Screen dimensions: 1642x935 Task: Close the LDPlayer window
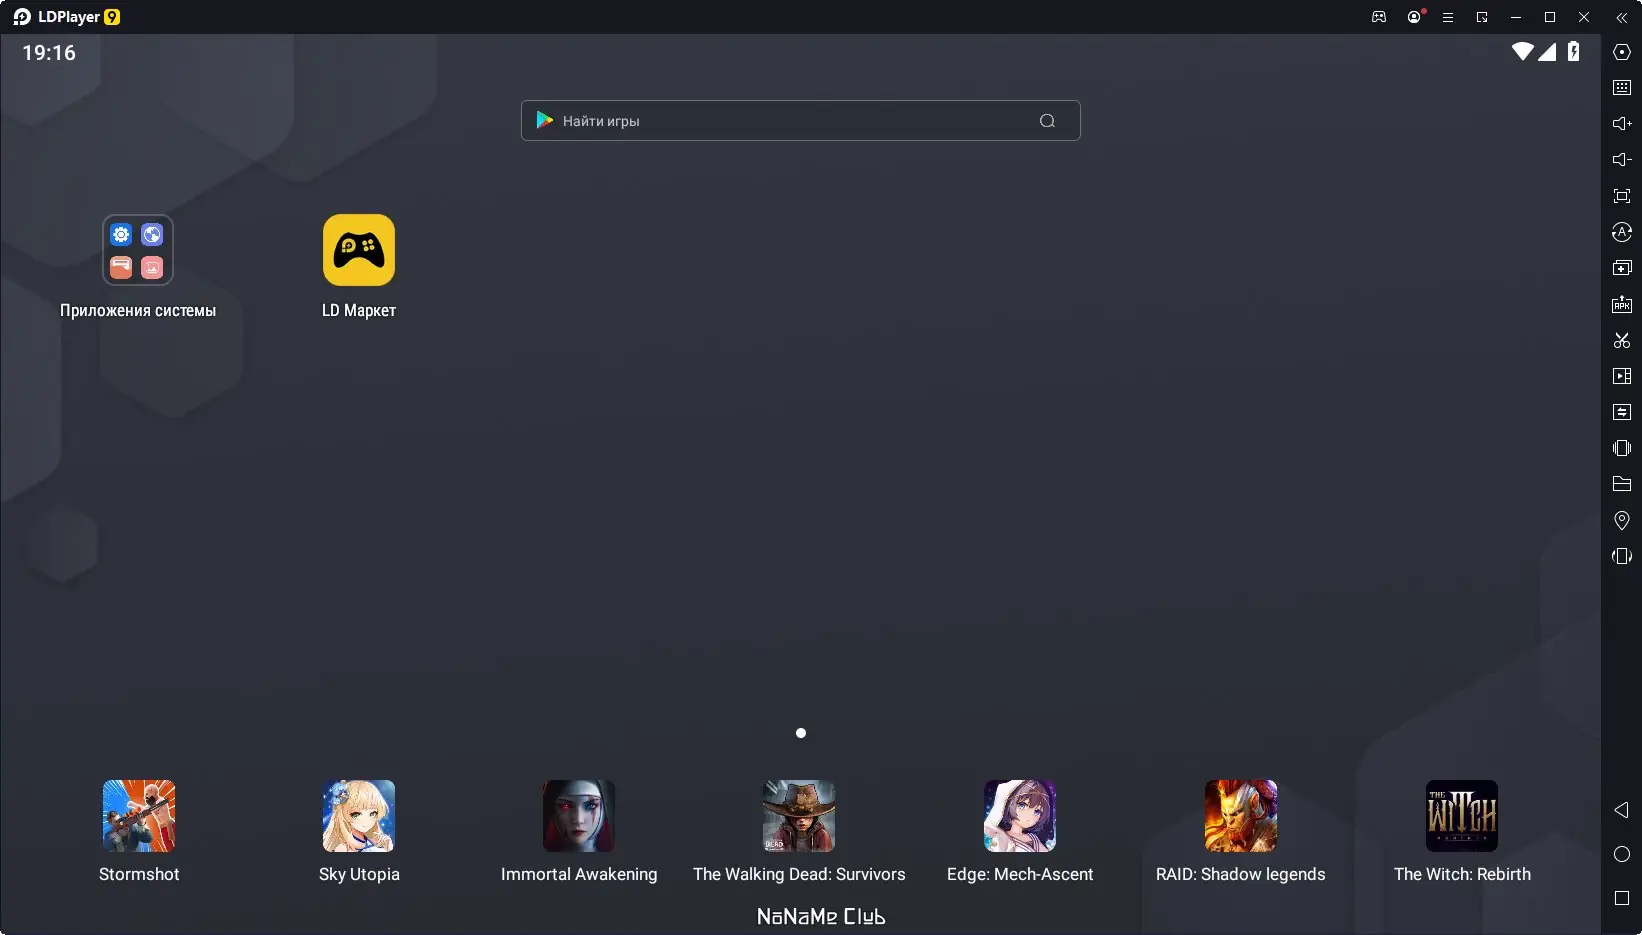(x=1584, y=17)
